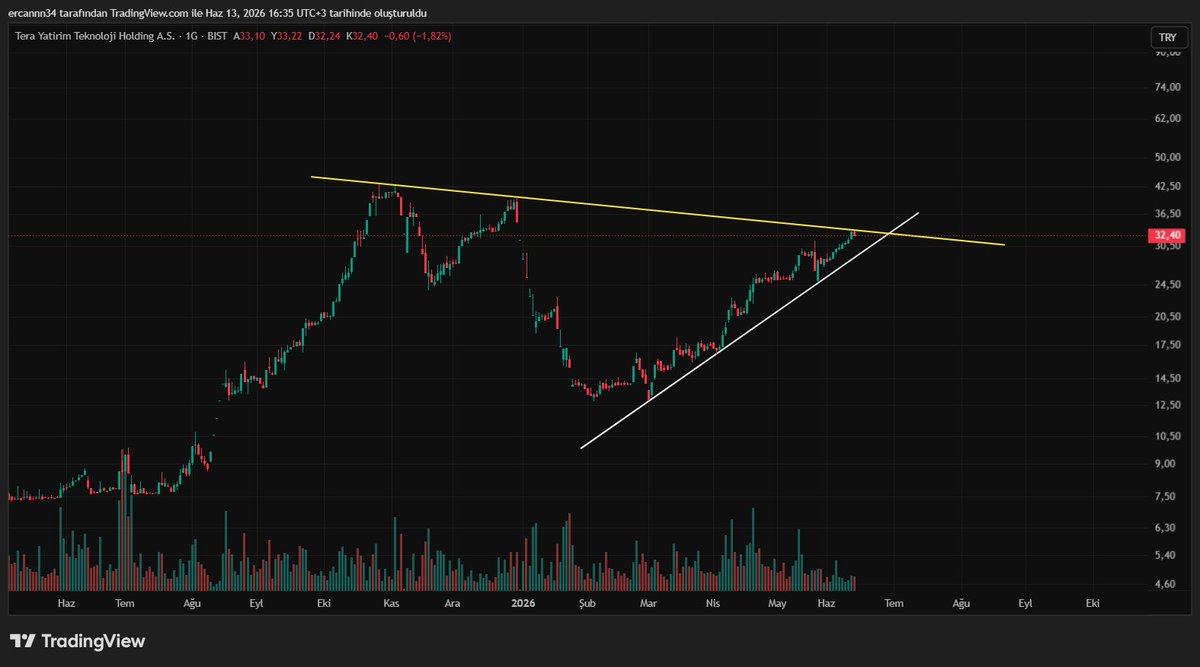The width and height of the screenshot is (1200, 667).
Task: Click the 20,50 price axis label
Action: click(x=1168, y=316)
